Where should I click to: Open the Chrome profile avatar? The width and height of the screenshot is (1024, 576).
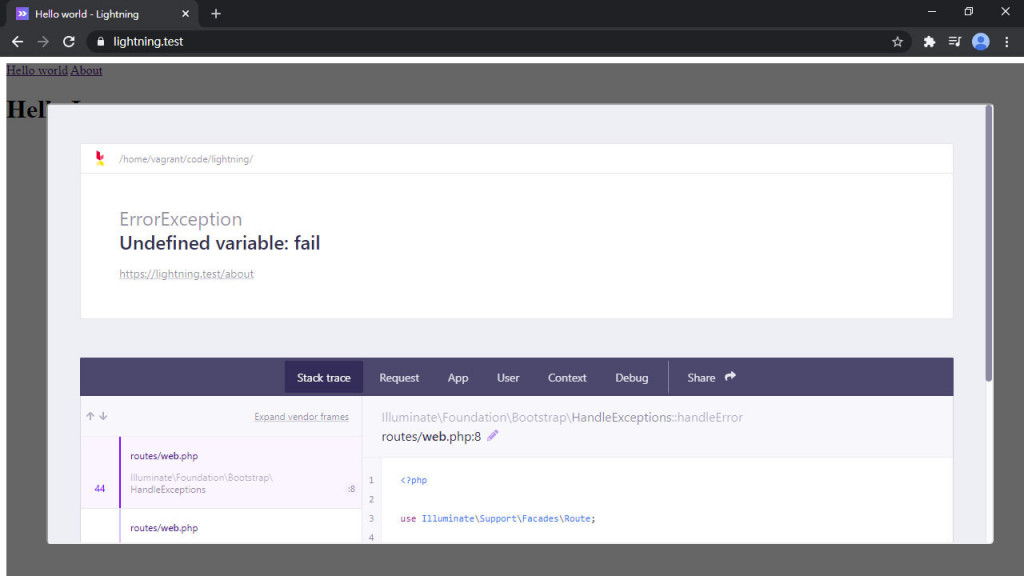[980, 42]
